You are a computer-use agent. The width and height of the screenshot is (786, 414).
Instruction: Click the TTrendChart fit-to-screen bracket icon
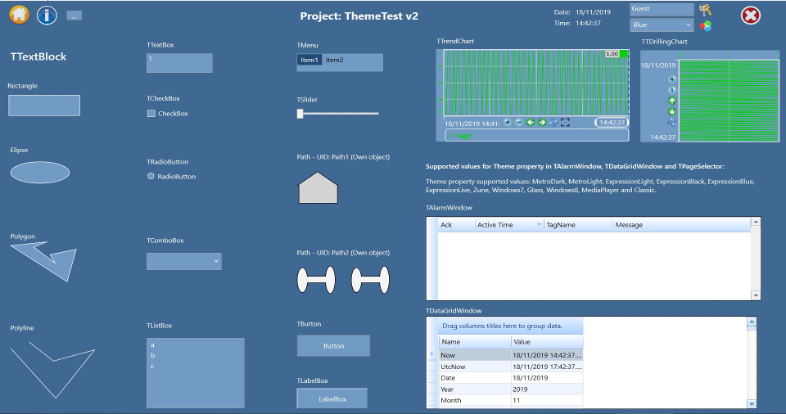(565, 123)
